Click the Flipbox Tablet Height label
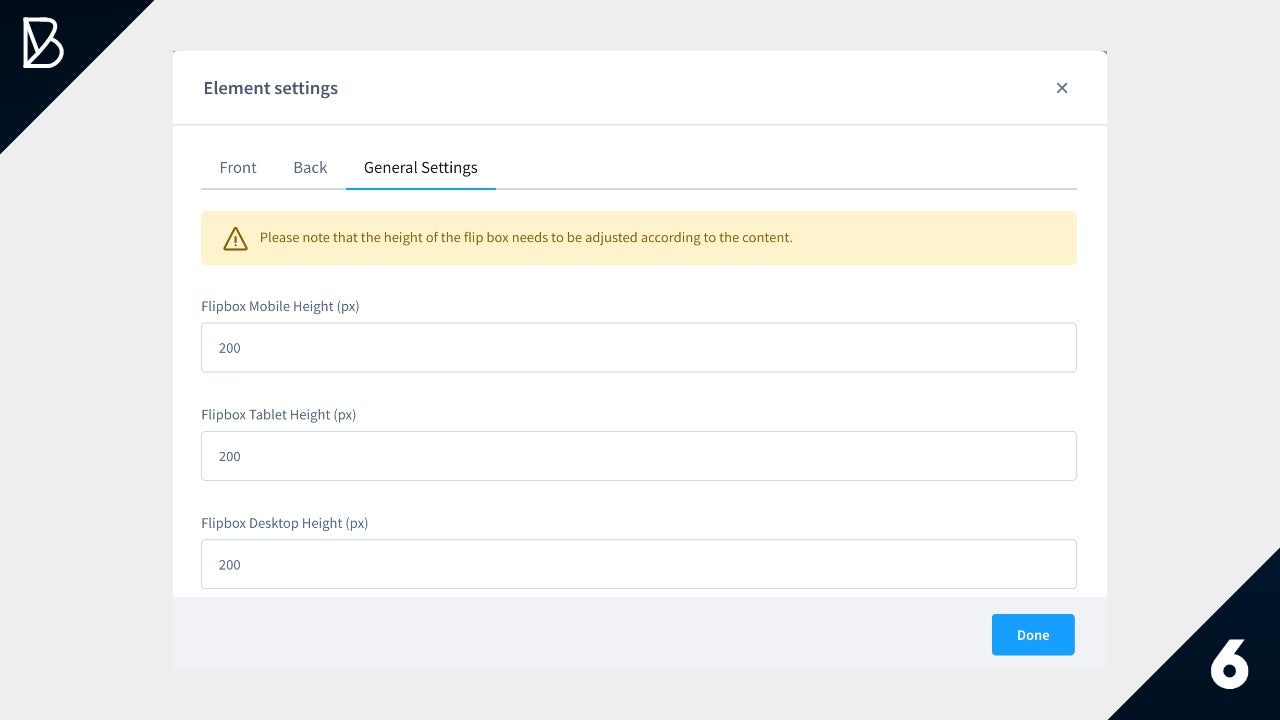Image resolution: width=1280 pixels, height=720 pixels. (278, 414)
